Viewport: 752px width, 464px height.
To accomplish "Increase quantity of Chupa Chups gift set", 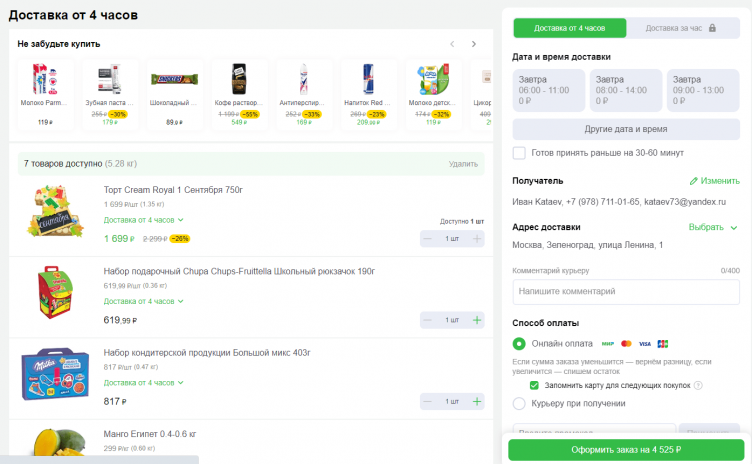I will tap(477, 320).
